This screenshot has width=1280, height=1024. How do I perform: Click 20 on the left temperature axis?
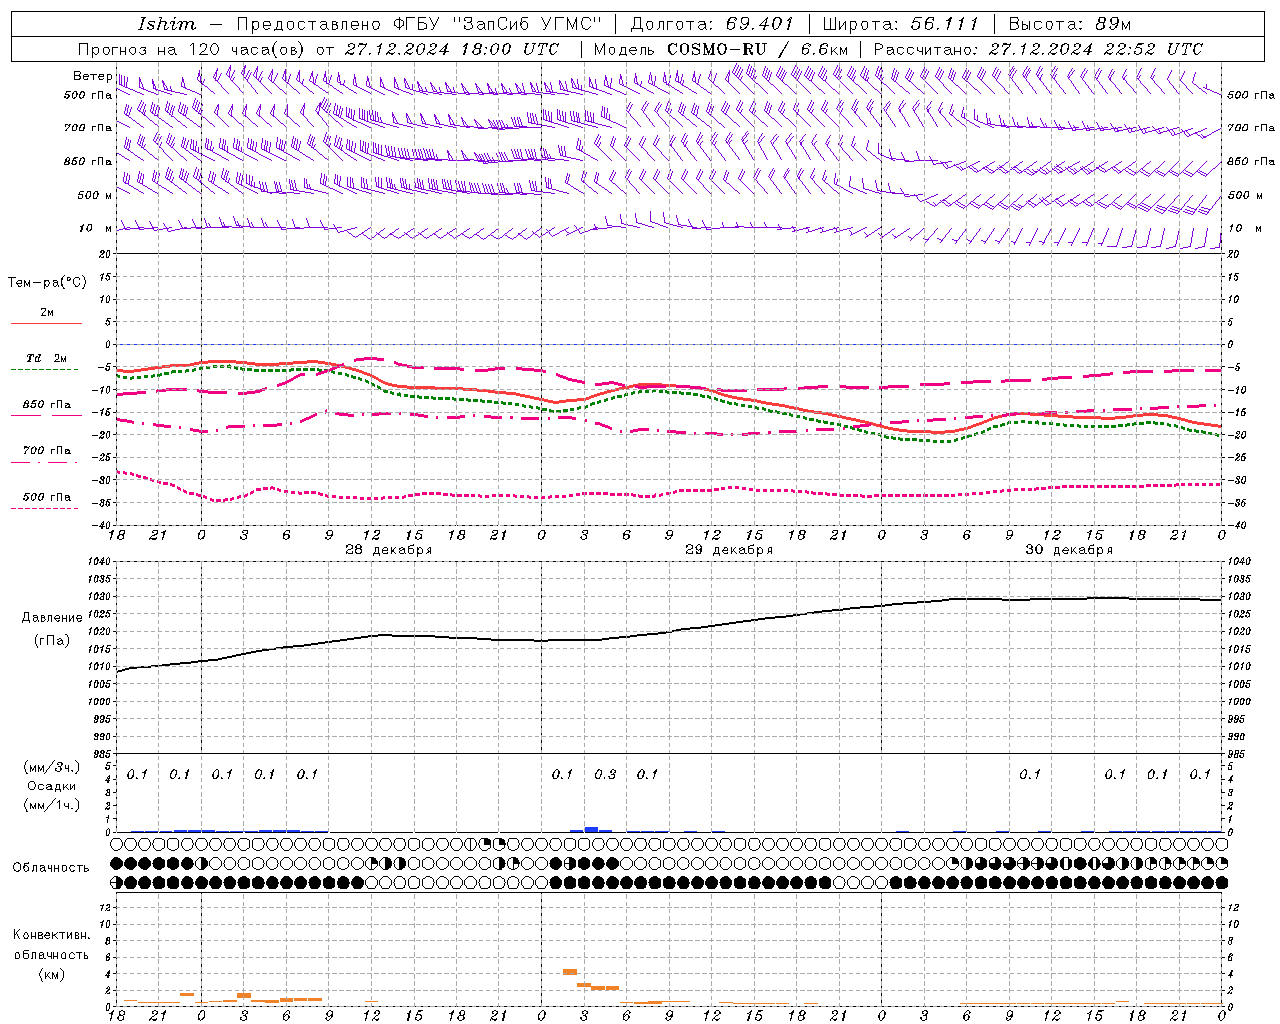click(x=103, y=254)
